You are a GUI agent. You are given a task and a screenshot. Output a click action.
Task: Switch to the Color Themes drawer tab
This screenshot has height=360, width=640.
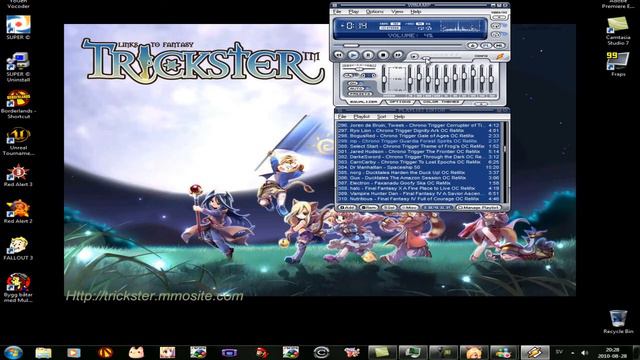pyautogui.click(x=441, y=101)
